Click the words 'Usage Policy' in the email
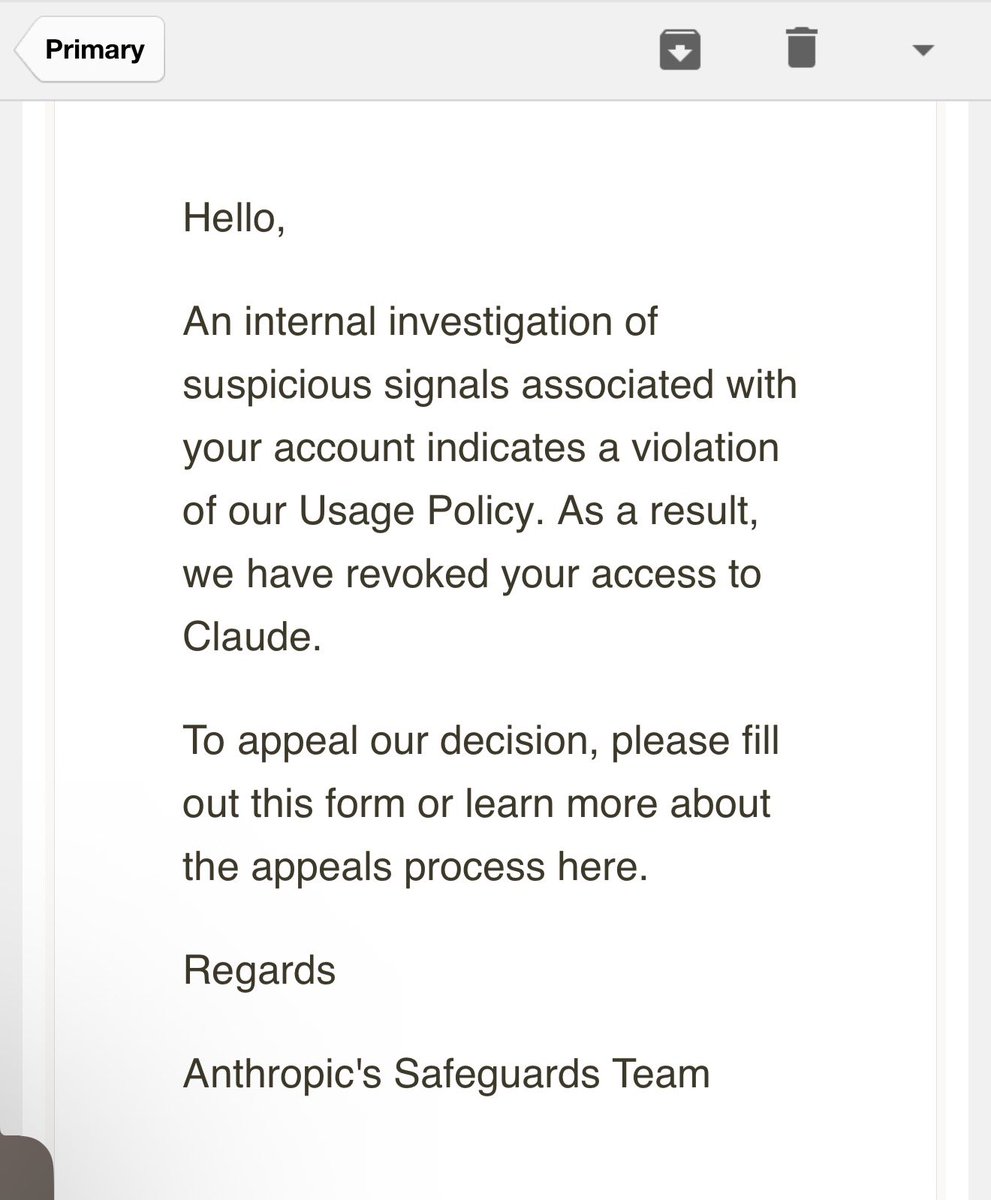The height and width of the screenshot is (1200, 991). tap(420, 510)
